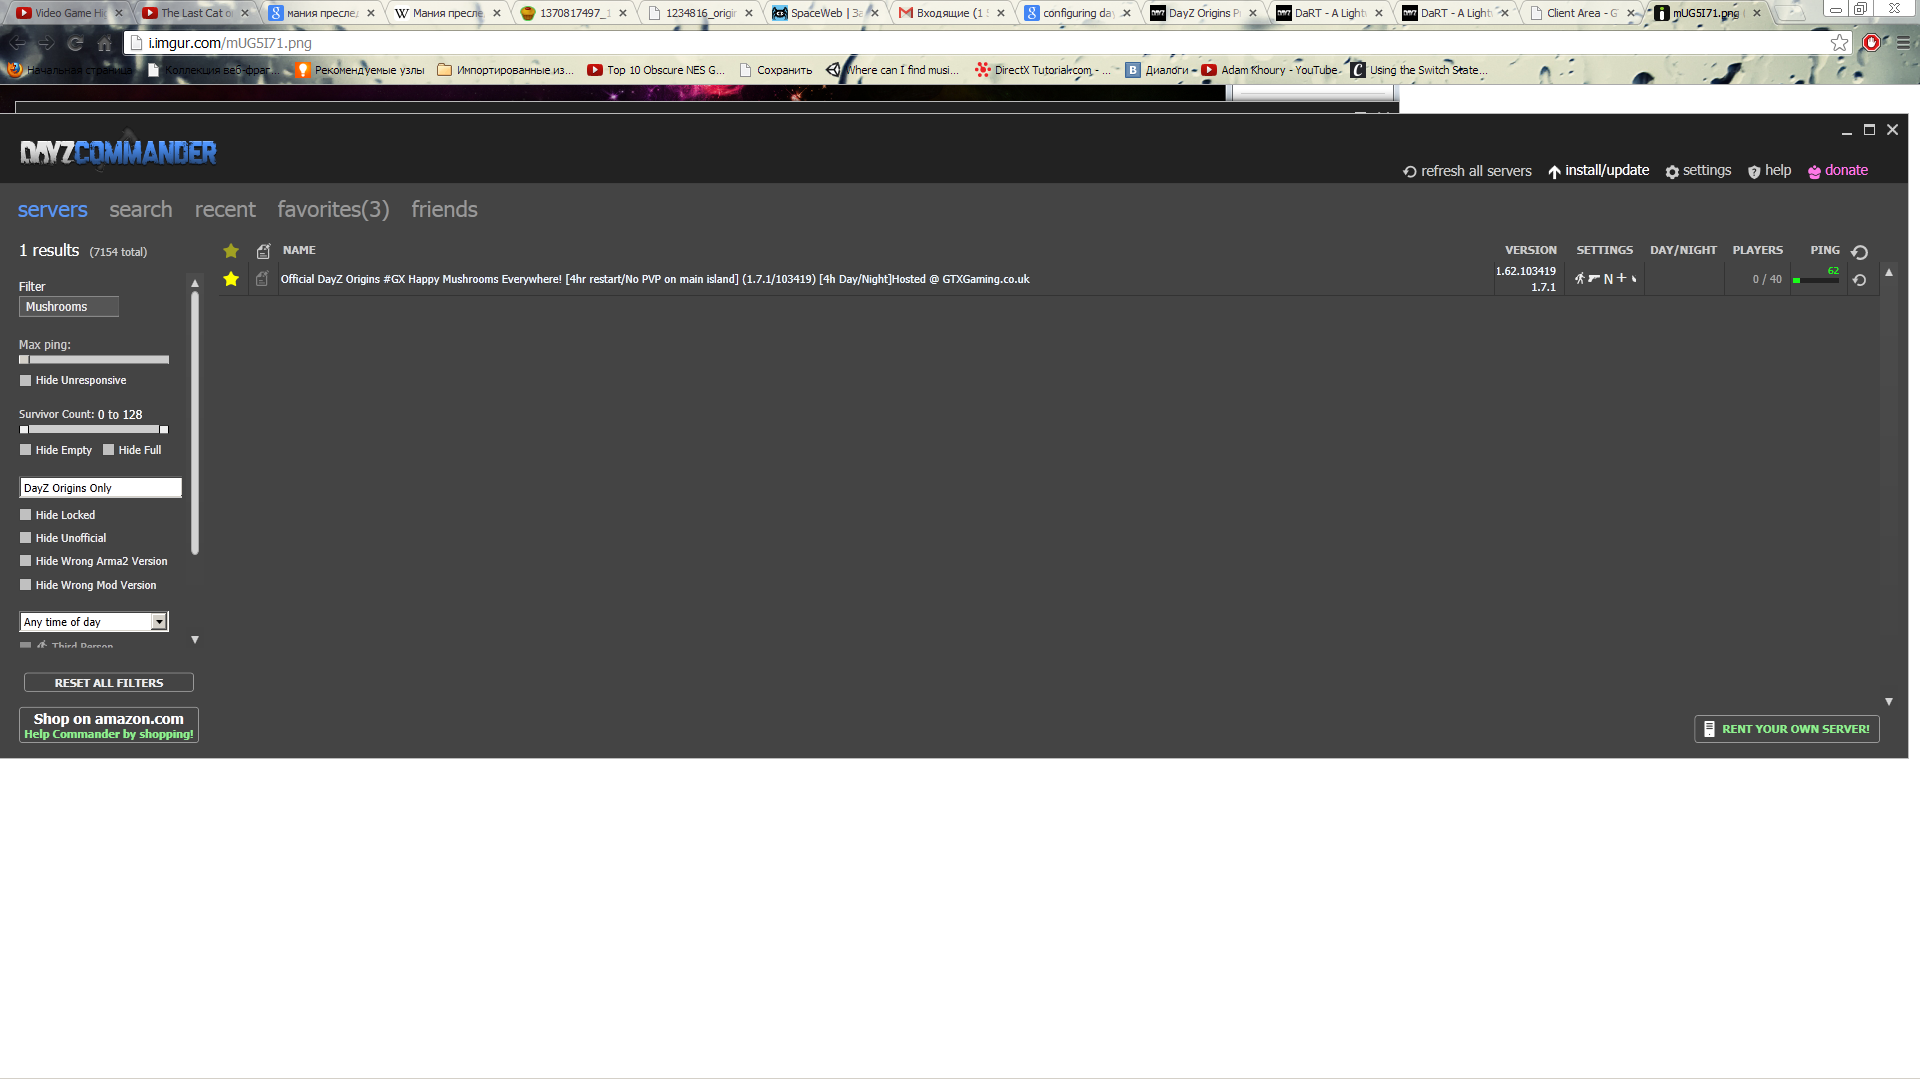
Task: Open notes icon on the GTXGaming server row
Action: (262, 279)
